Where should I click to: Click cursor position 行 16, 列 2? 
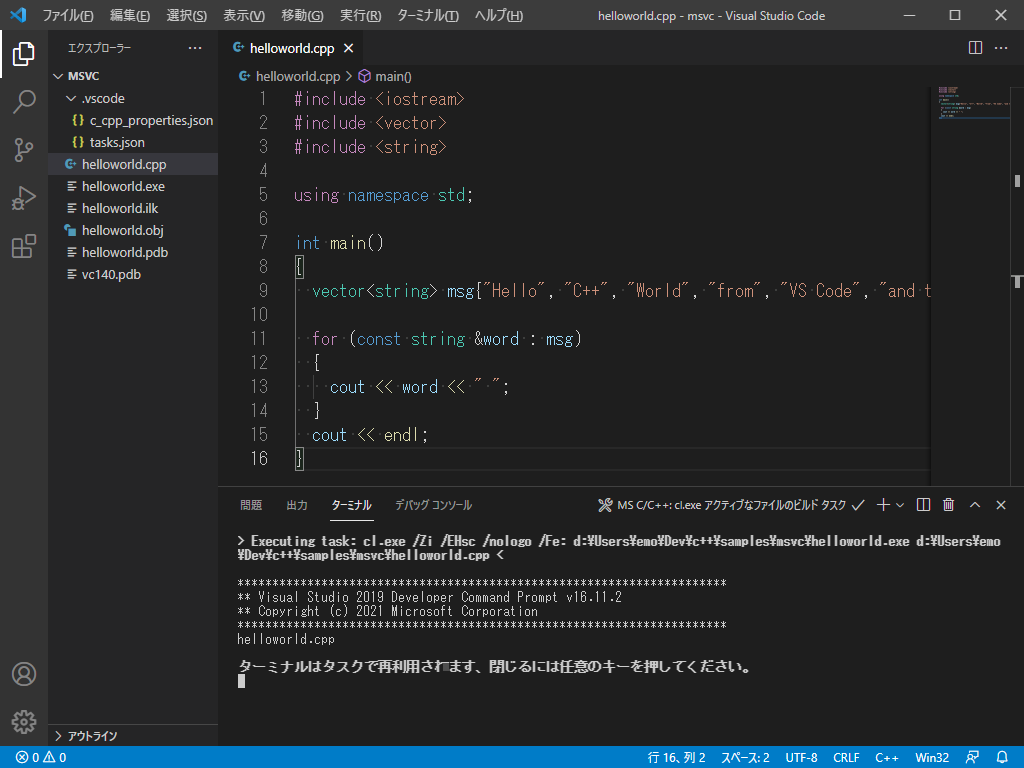(677, 758)
